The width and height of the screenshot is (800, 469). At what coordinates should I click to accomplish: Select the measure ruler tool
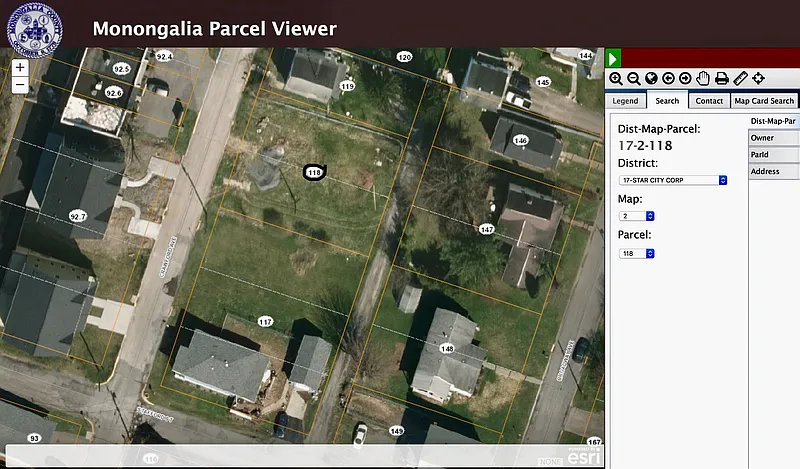click(740, 78)
